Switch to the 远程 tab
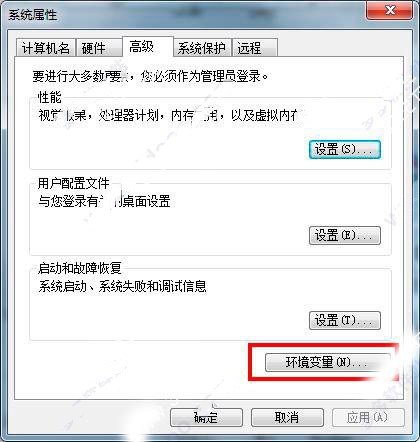420x442 pixels. (255, 48)
